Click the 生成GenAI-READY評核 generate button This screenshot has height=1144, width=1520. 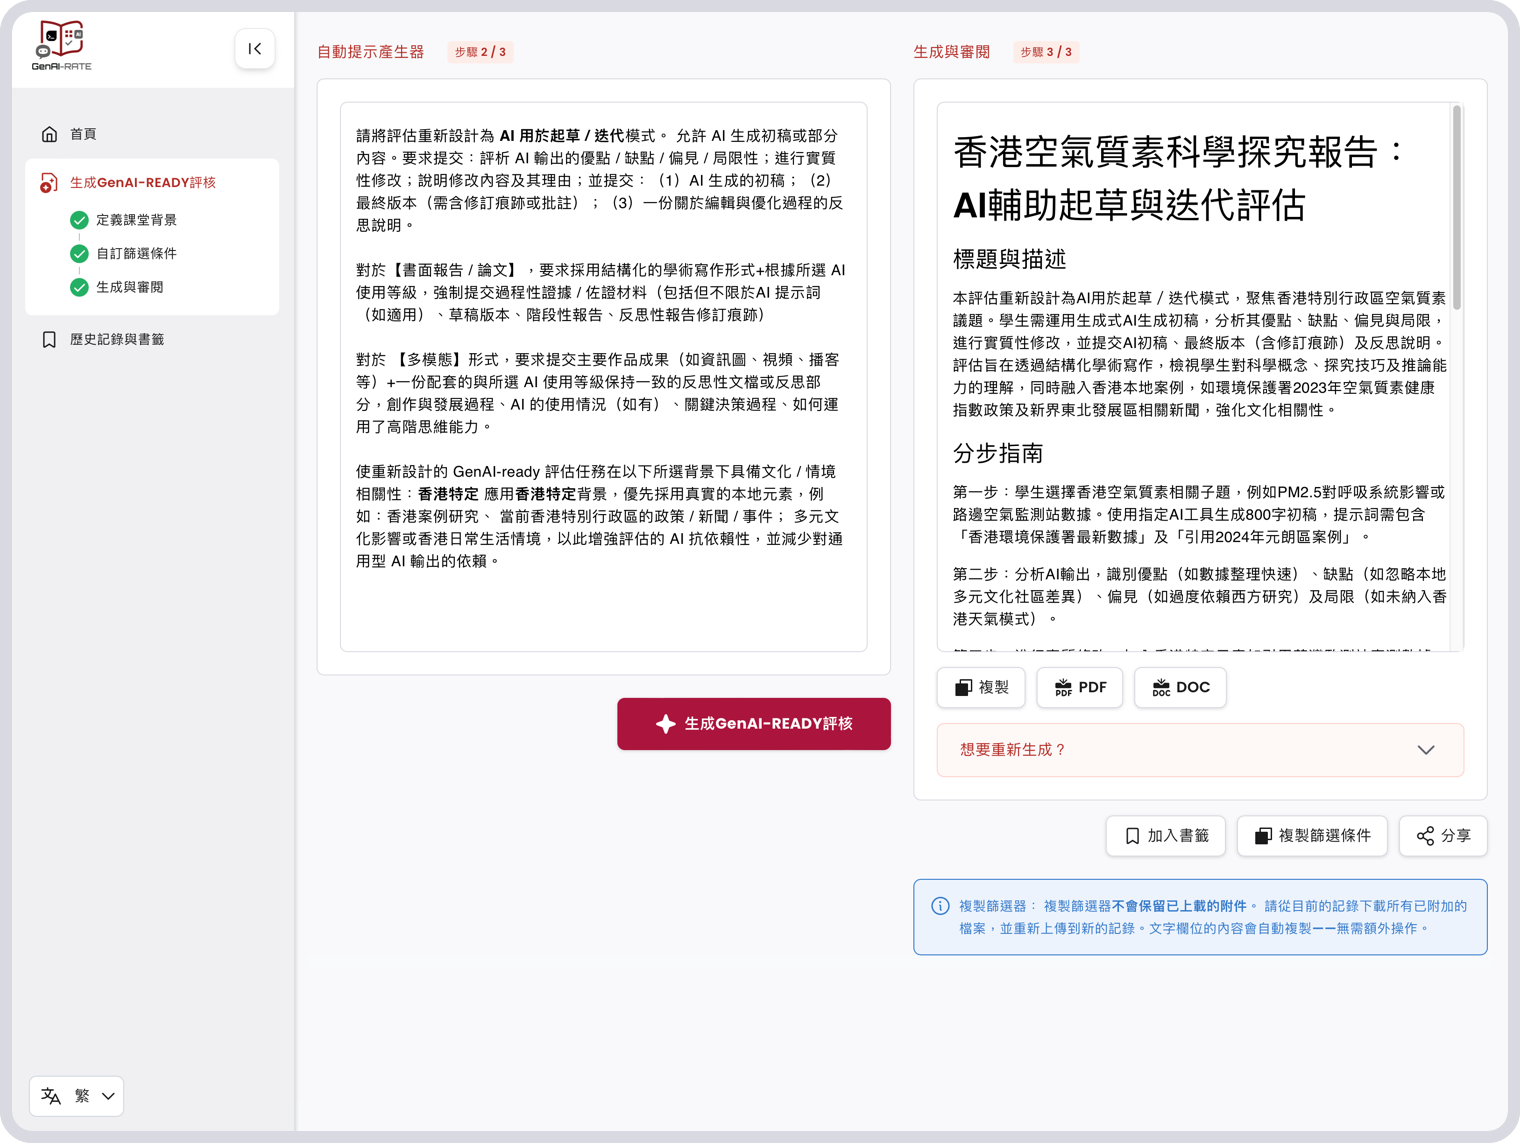tap(754, 724)
